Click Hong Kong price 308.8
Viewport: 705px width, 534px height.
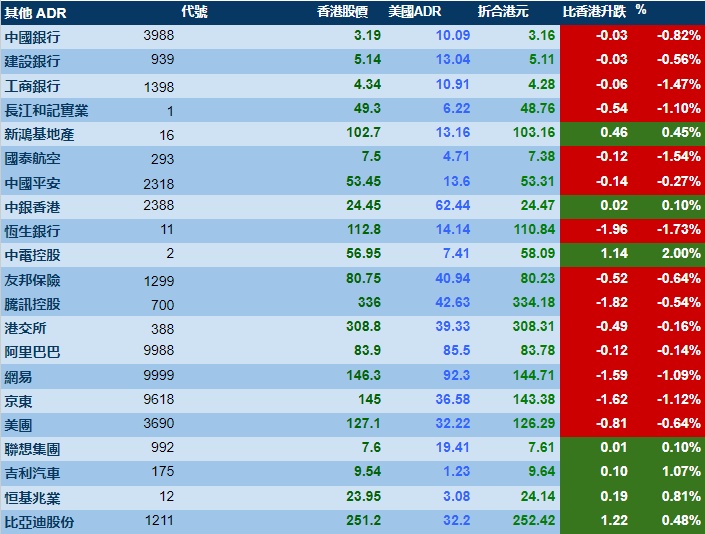click(363, 326)
